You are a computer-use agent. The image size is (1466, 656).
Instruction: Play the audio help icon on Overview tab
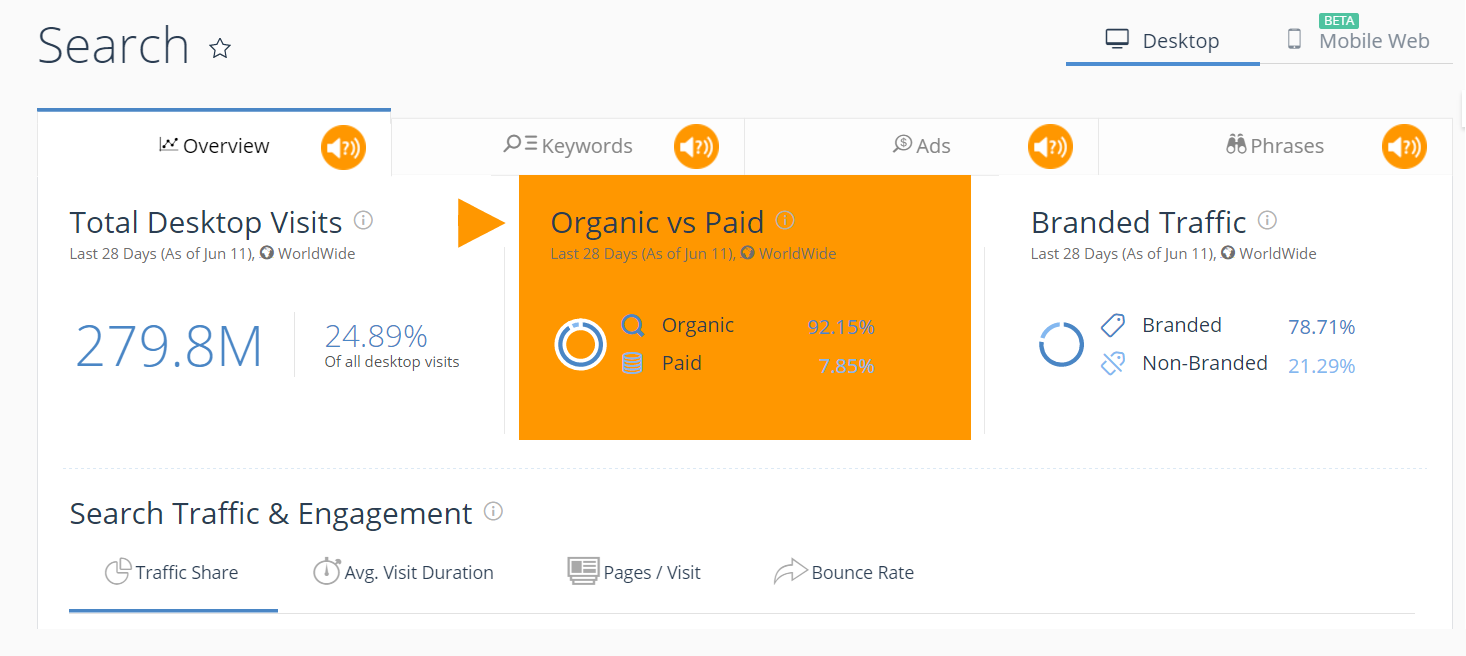[x=343, y=148]
